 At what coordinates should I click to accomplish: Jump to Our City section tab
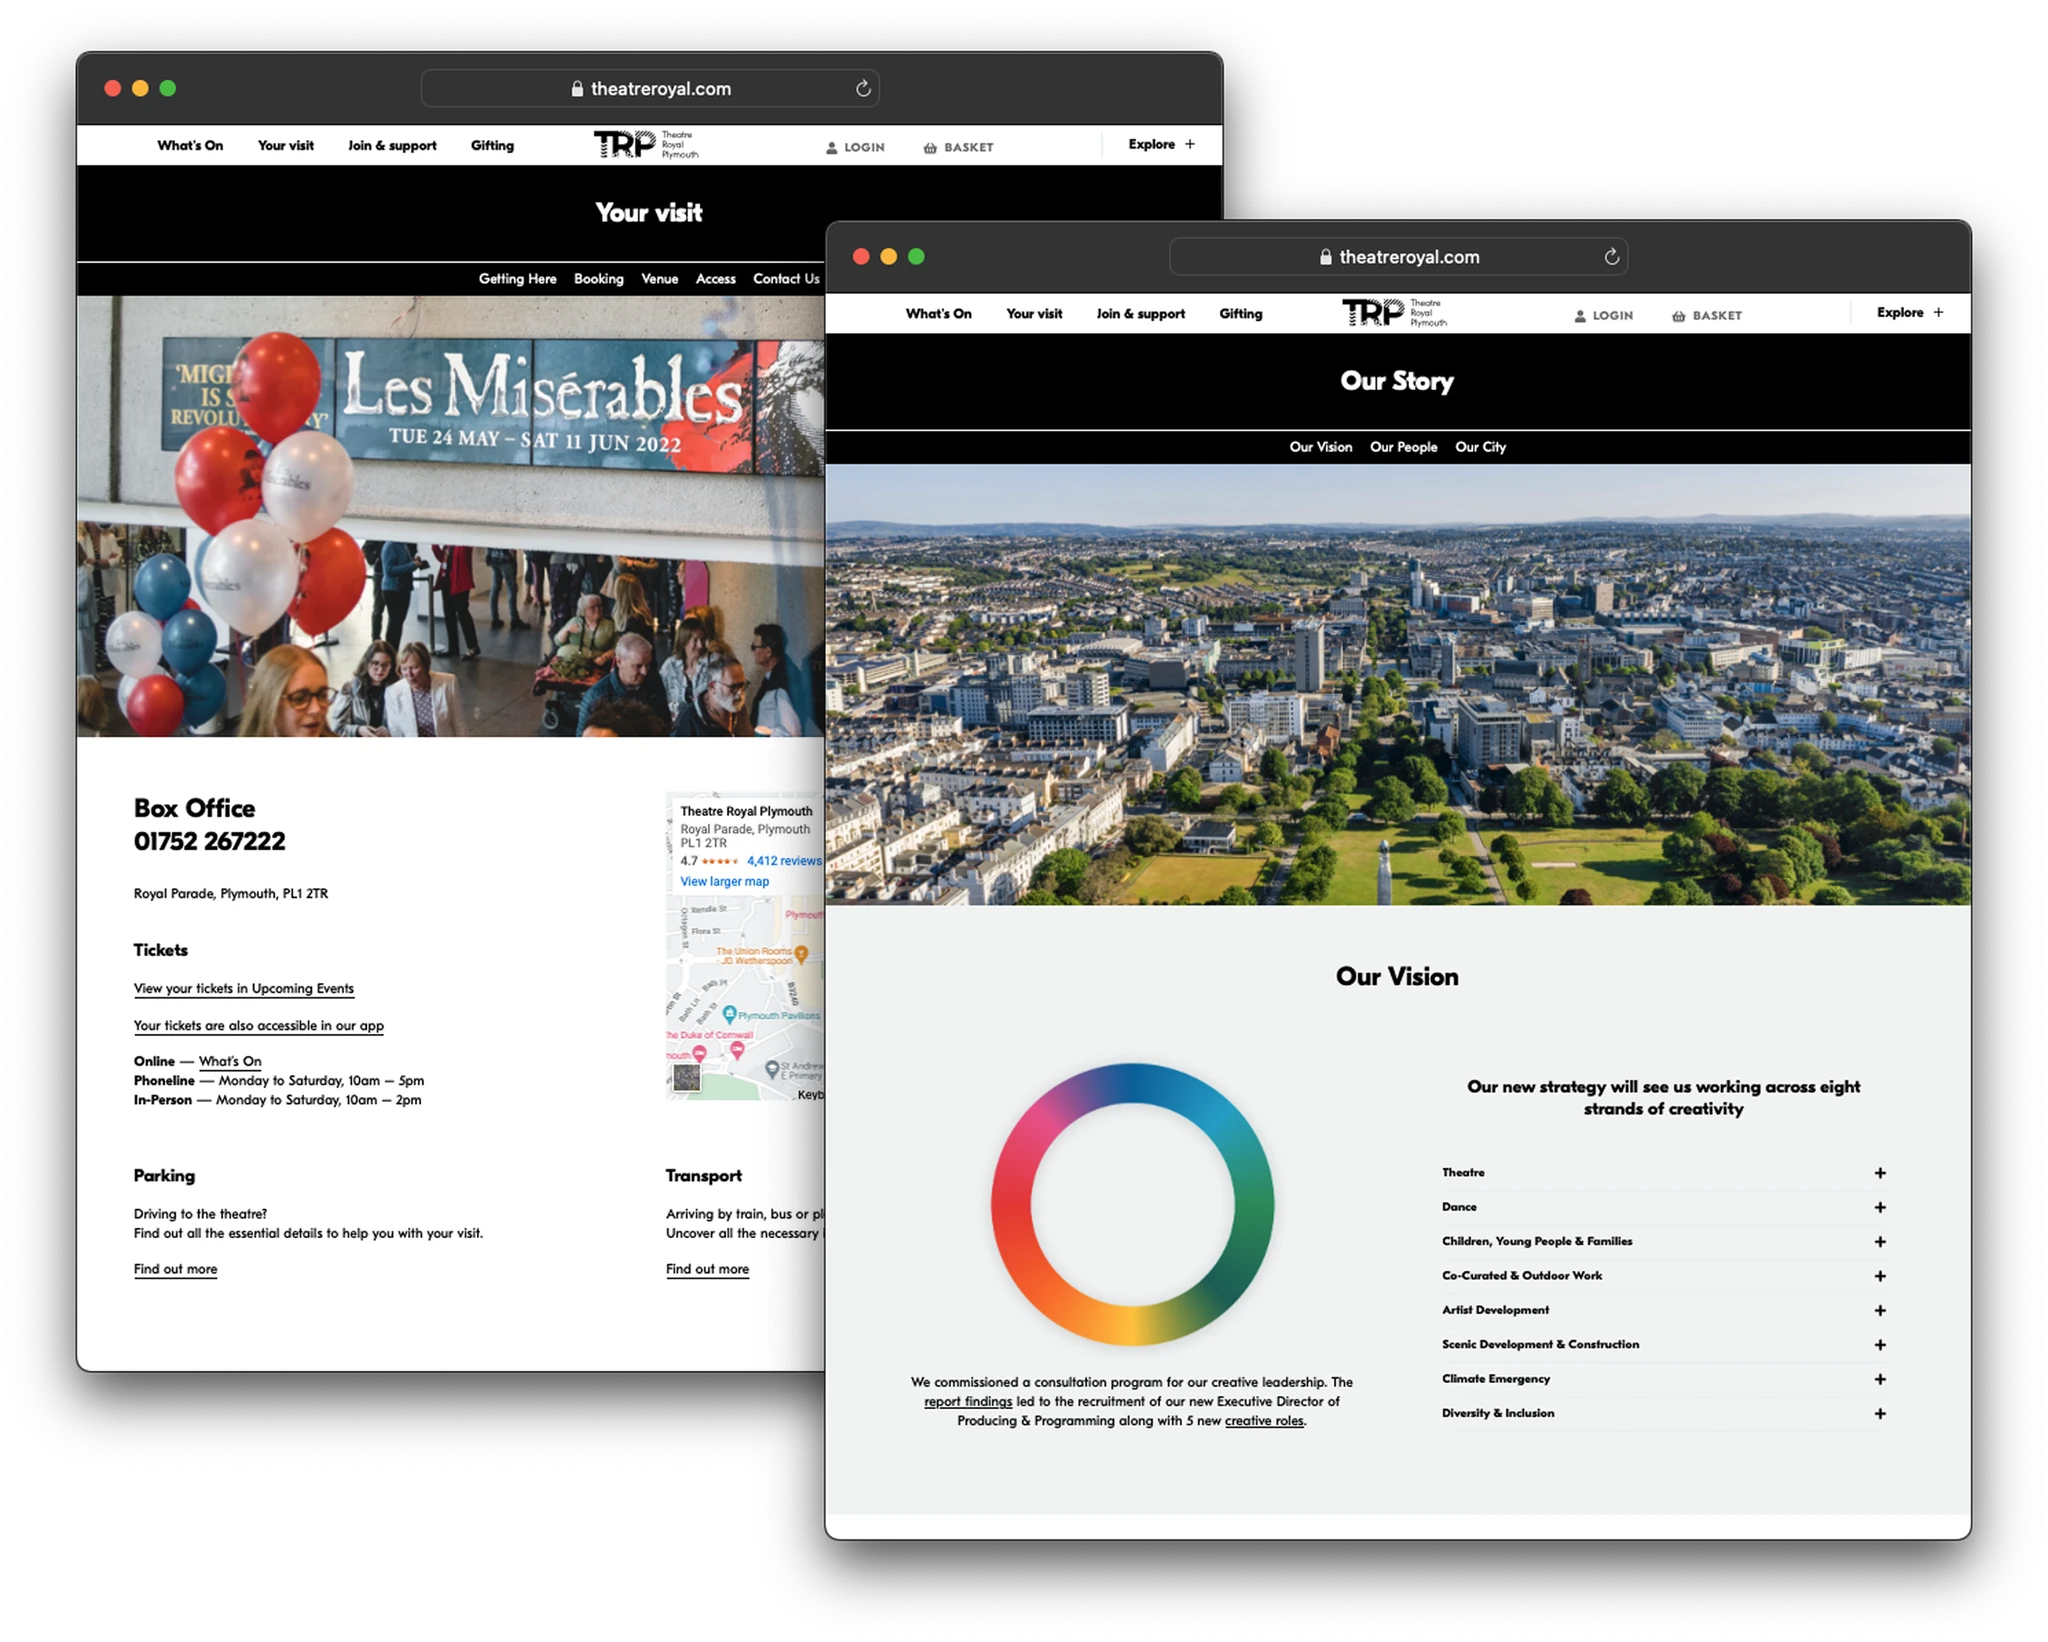pos(1480,447)
